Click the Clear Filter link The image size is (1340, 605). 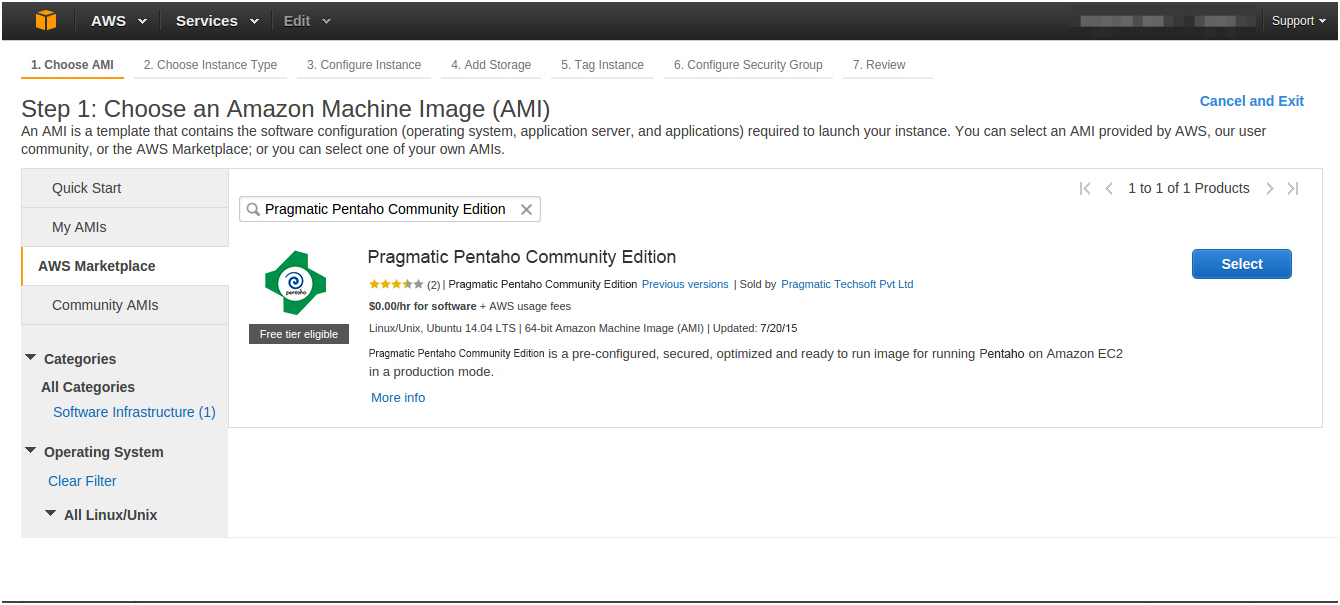[x=82, y=481]
